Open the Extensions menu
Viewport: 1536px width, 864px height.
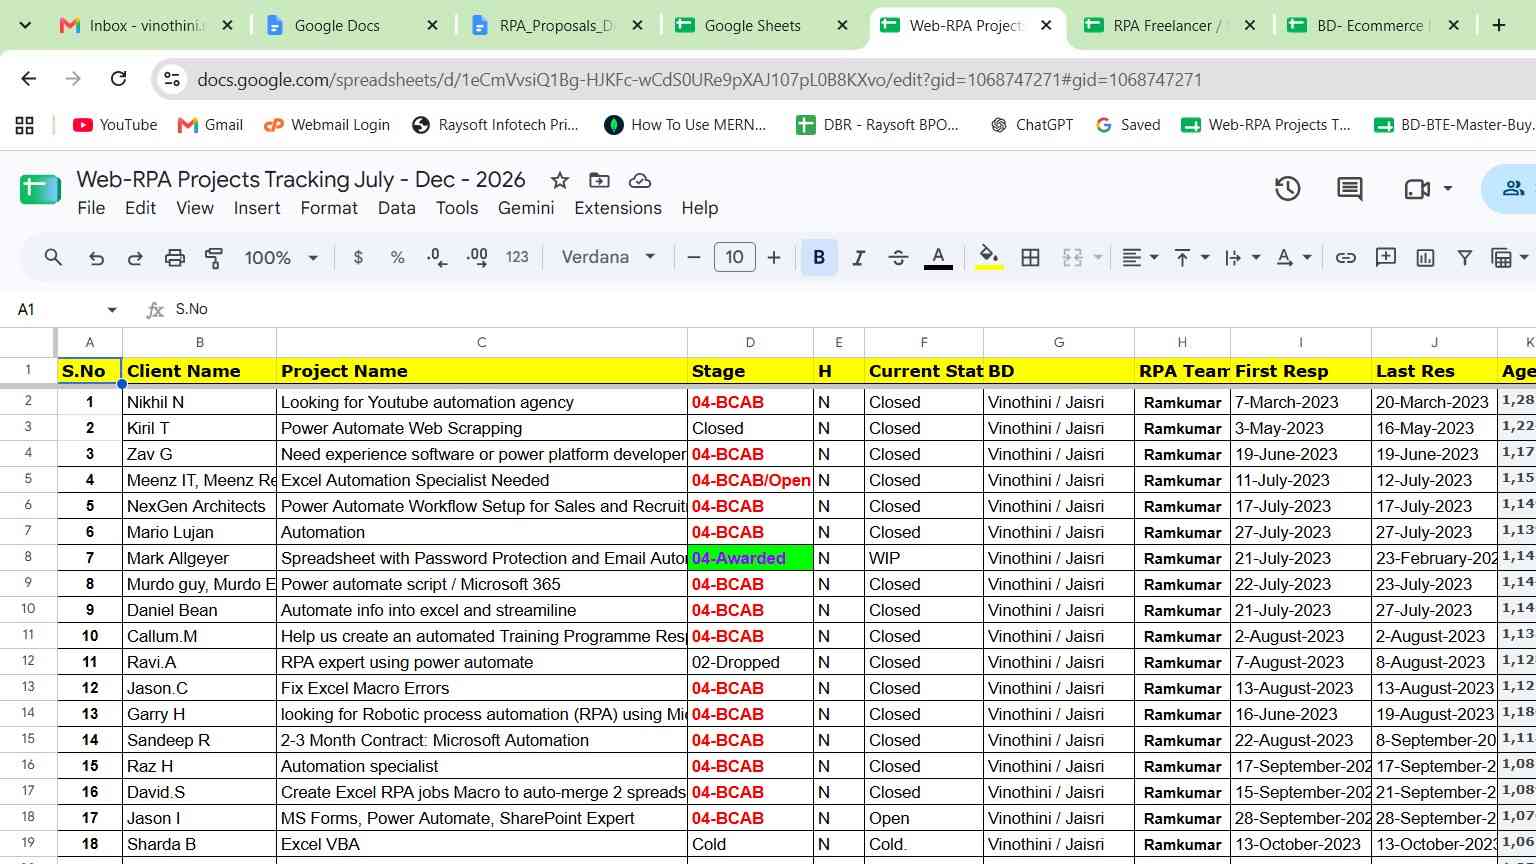(618, 208)
